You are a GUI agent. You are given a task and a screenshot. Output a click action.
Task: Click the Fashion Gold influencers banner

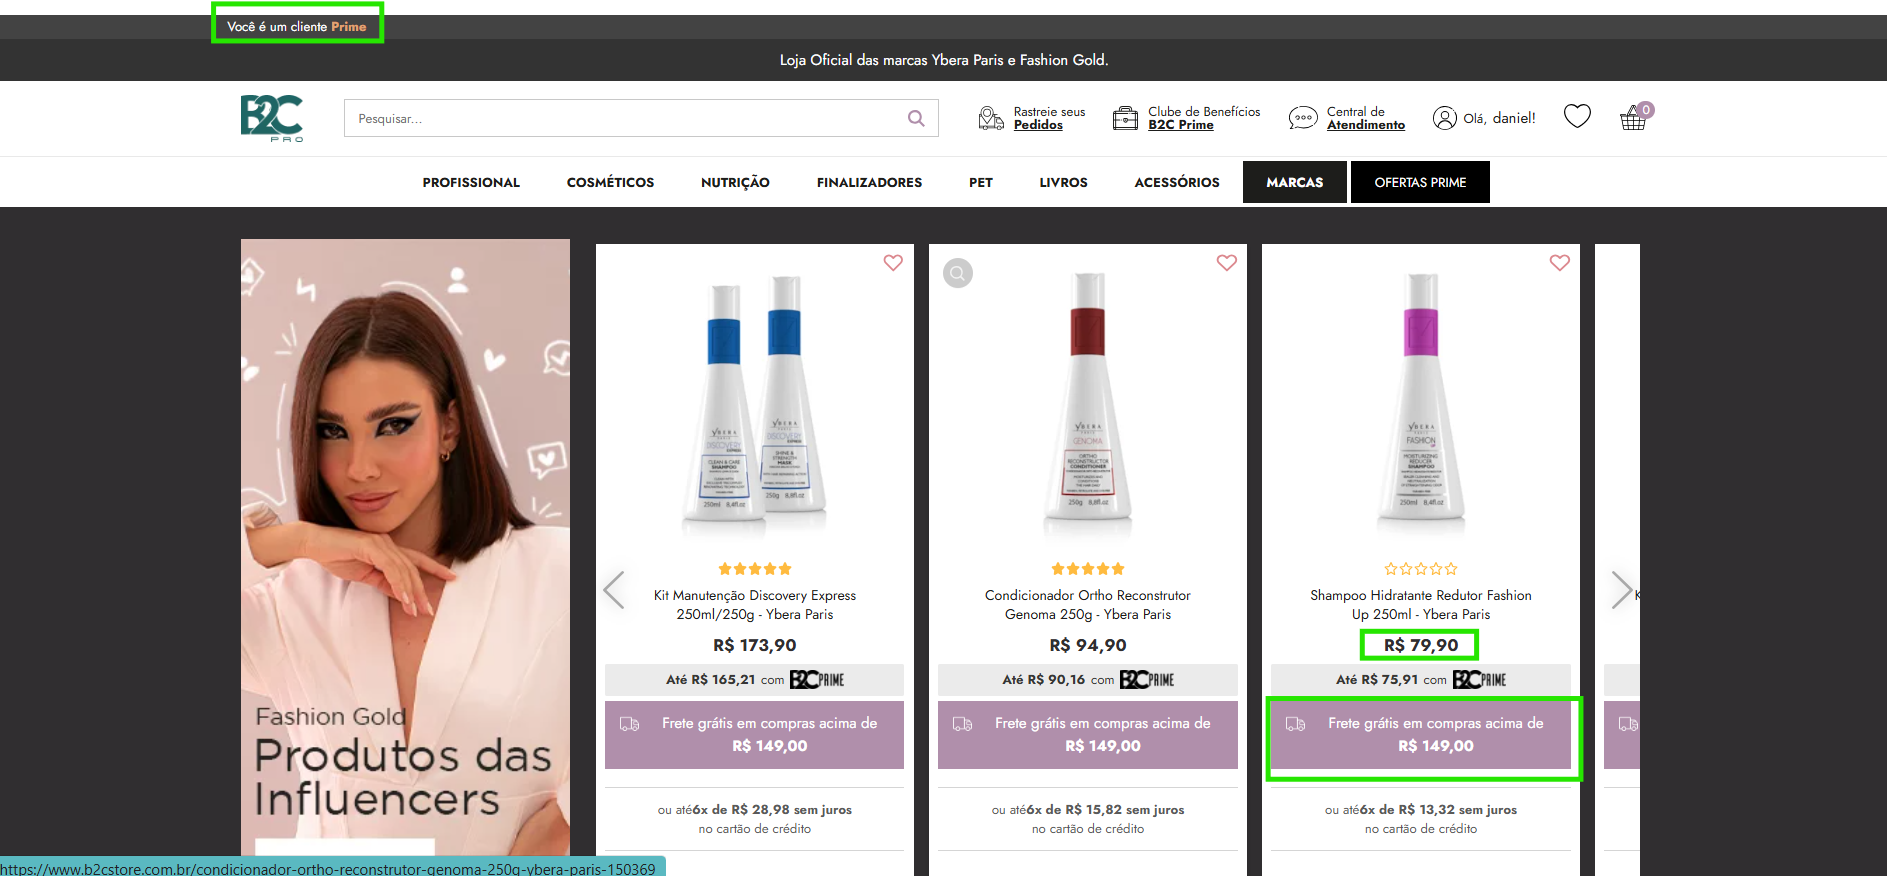tap(405, 547)
